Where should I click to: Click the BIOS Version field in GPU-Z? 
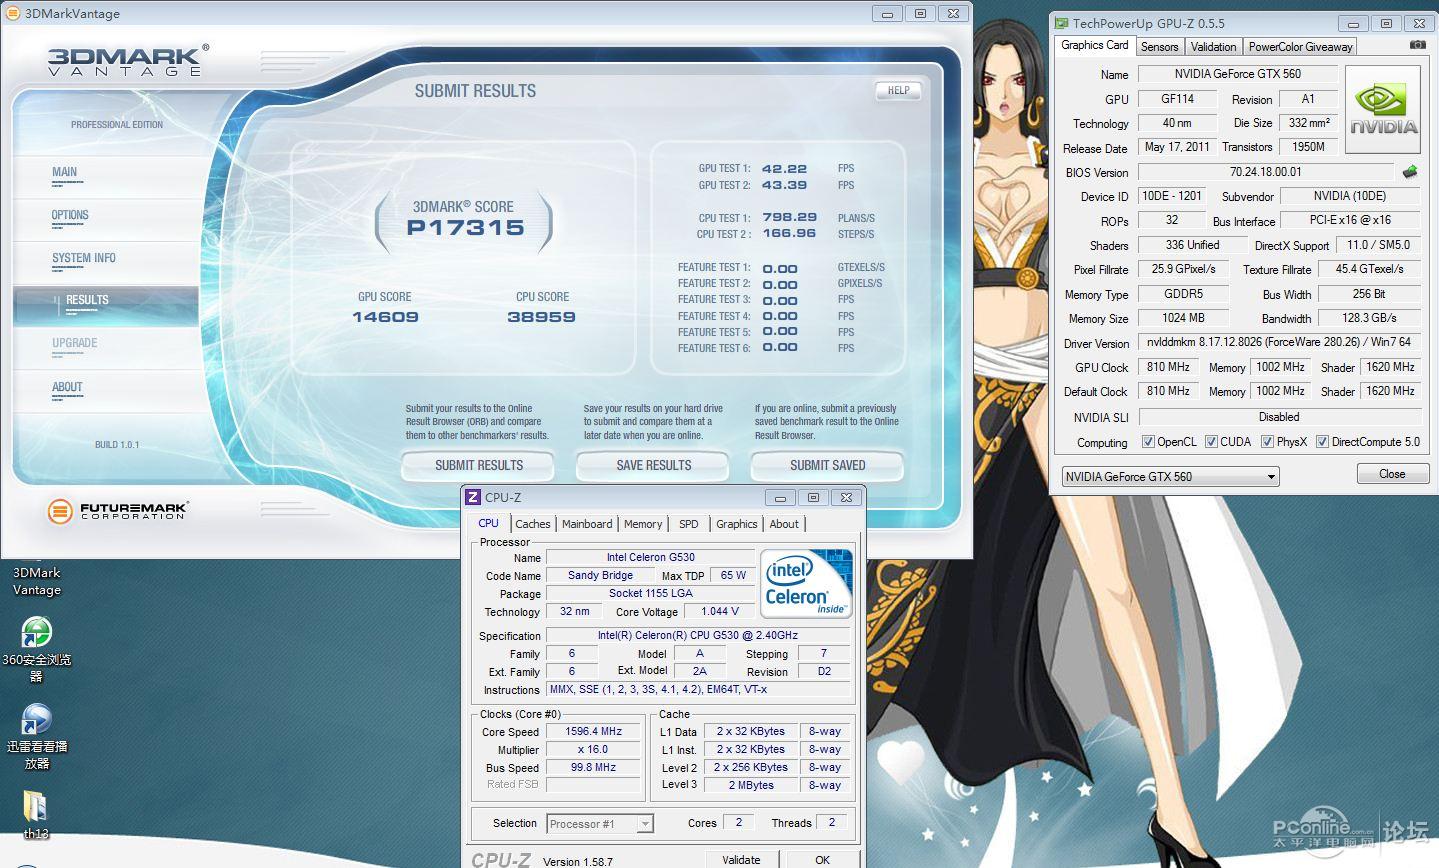1265,172
